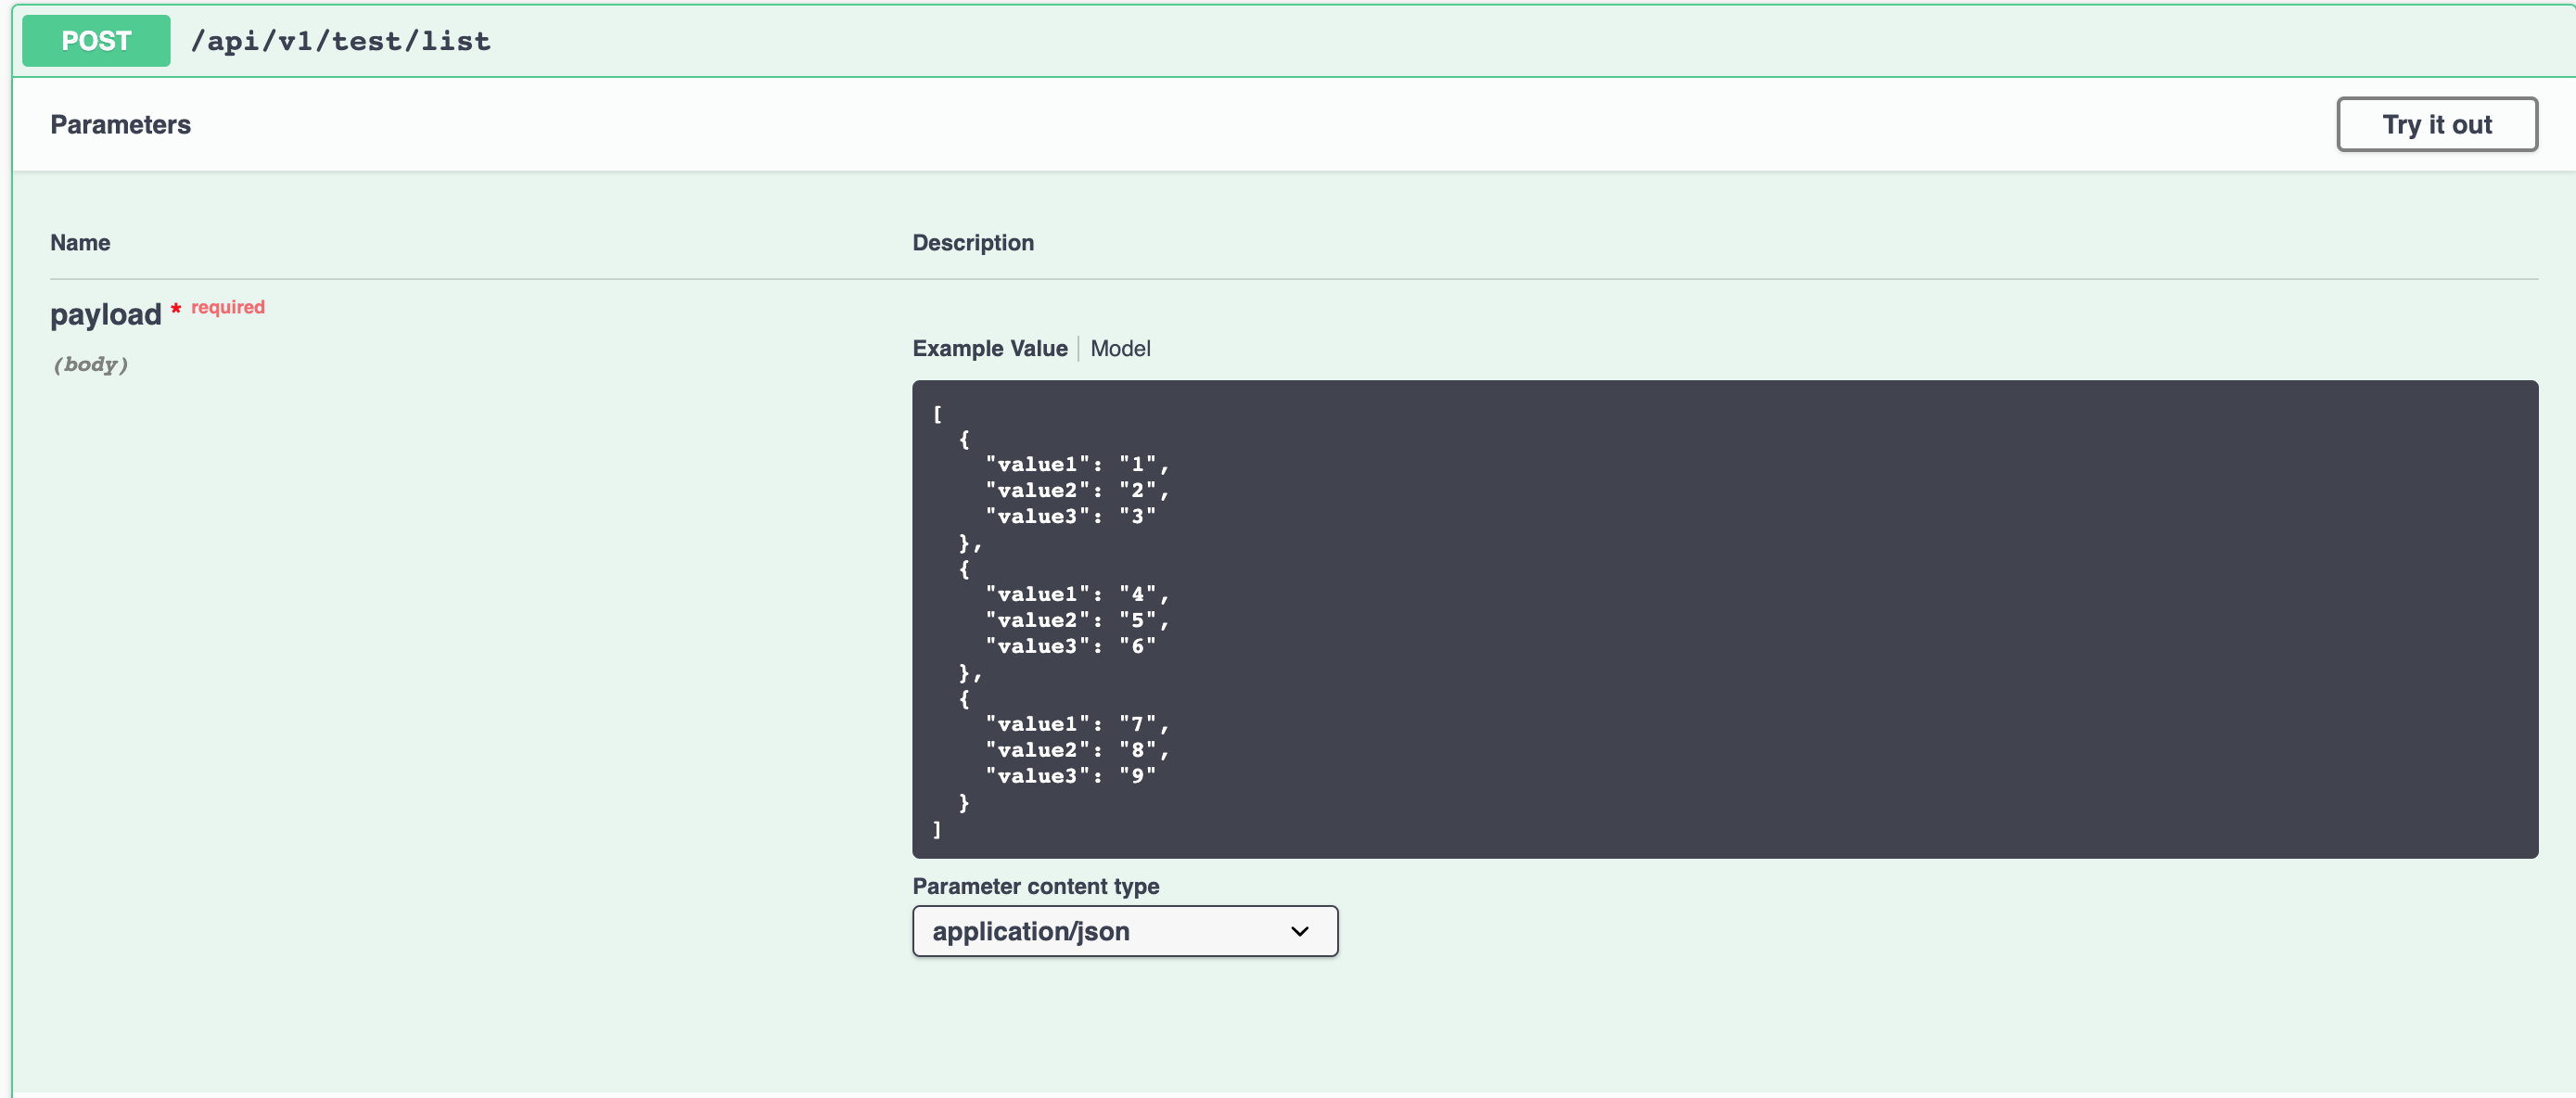Click the Example Value heading area
This screenshot has height=1098, width=2576.
coord(989,348)
